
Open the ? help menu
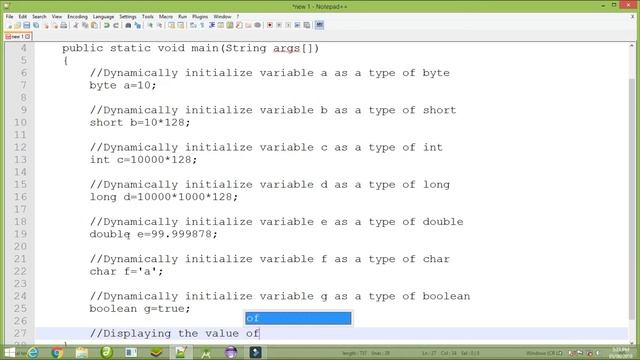[238, 17]
